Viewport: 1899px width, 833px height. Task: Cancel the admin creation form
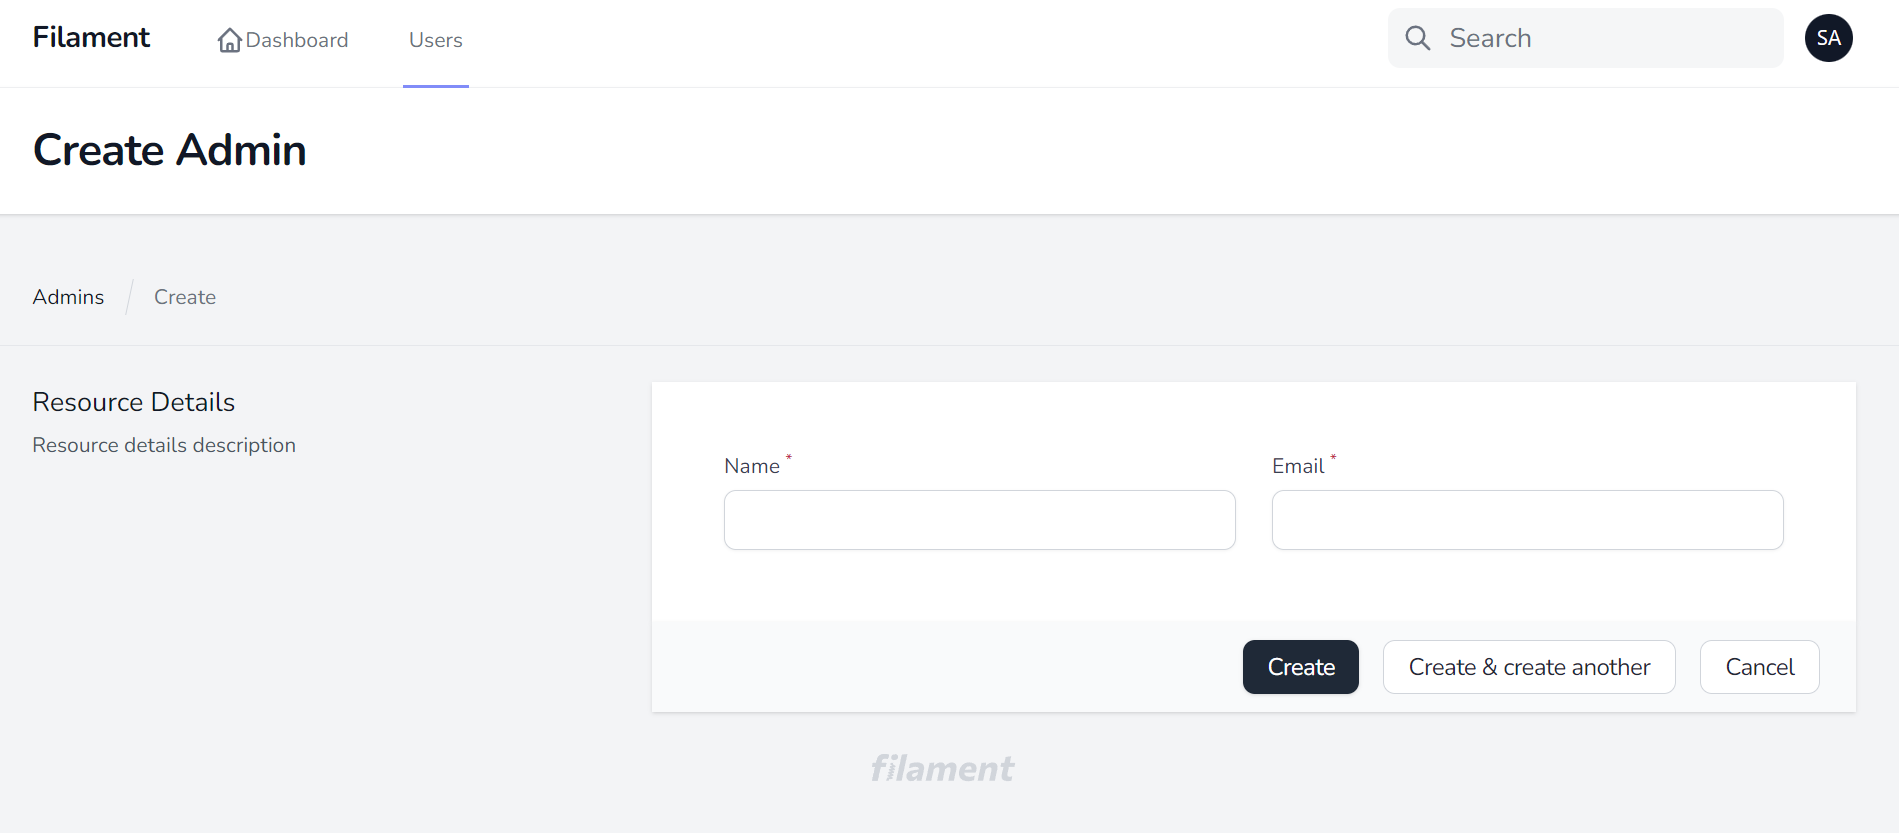(x=1759, y=666)
